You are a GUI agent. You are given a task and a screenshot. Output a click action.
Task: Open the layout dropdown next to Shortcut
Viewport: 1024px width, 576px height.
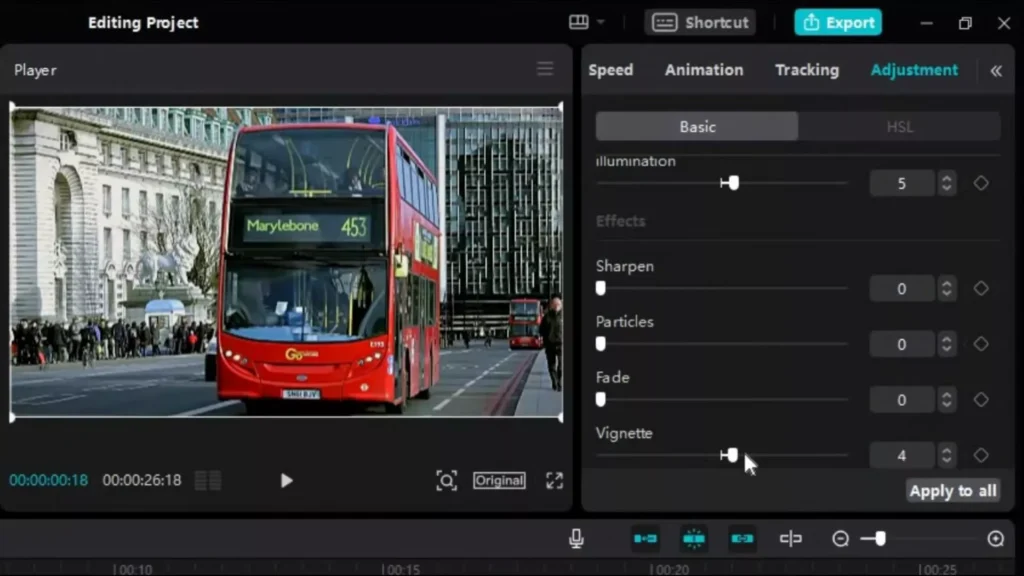587,22
